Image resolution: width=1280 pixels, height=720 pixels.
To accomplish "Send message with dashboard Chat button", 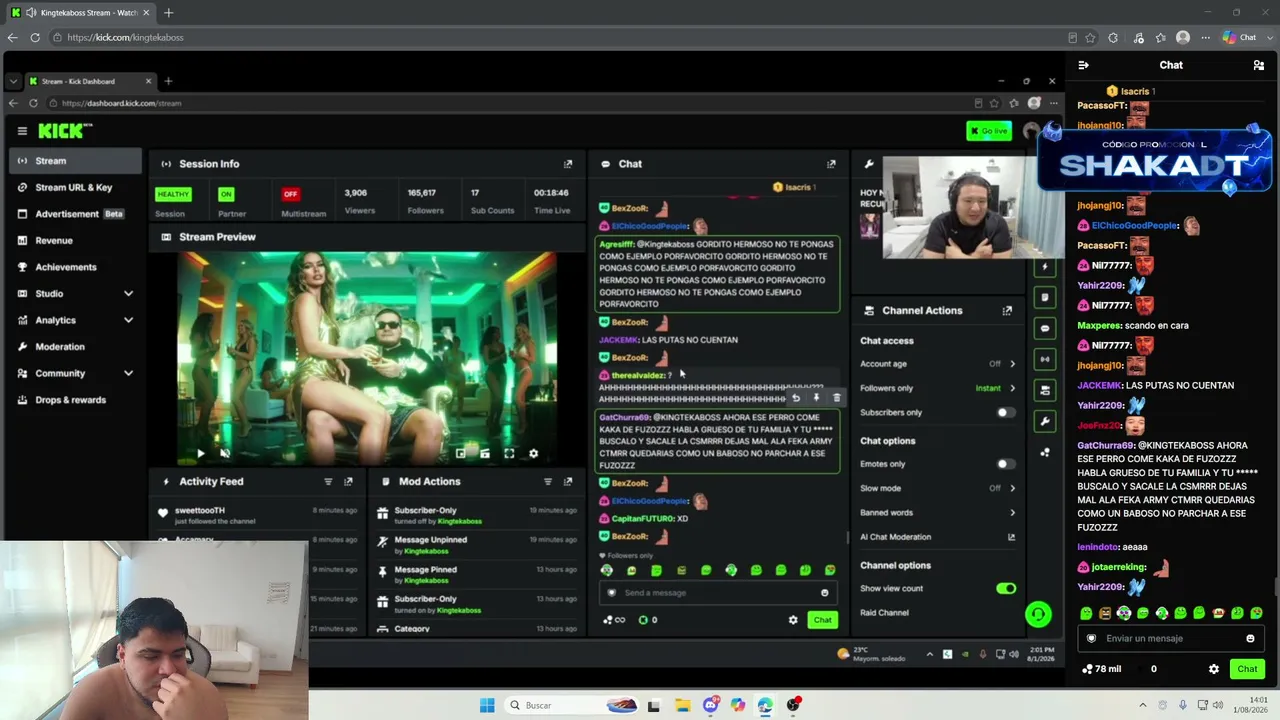I will 822,620.
